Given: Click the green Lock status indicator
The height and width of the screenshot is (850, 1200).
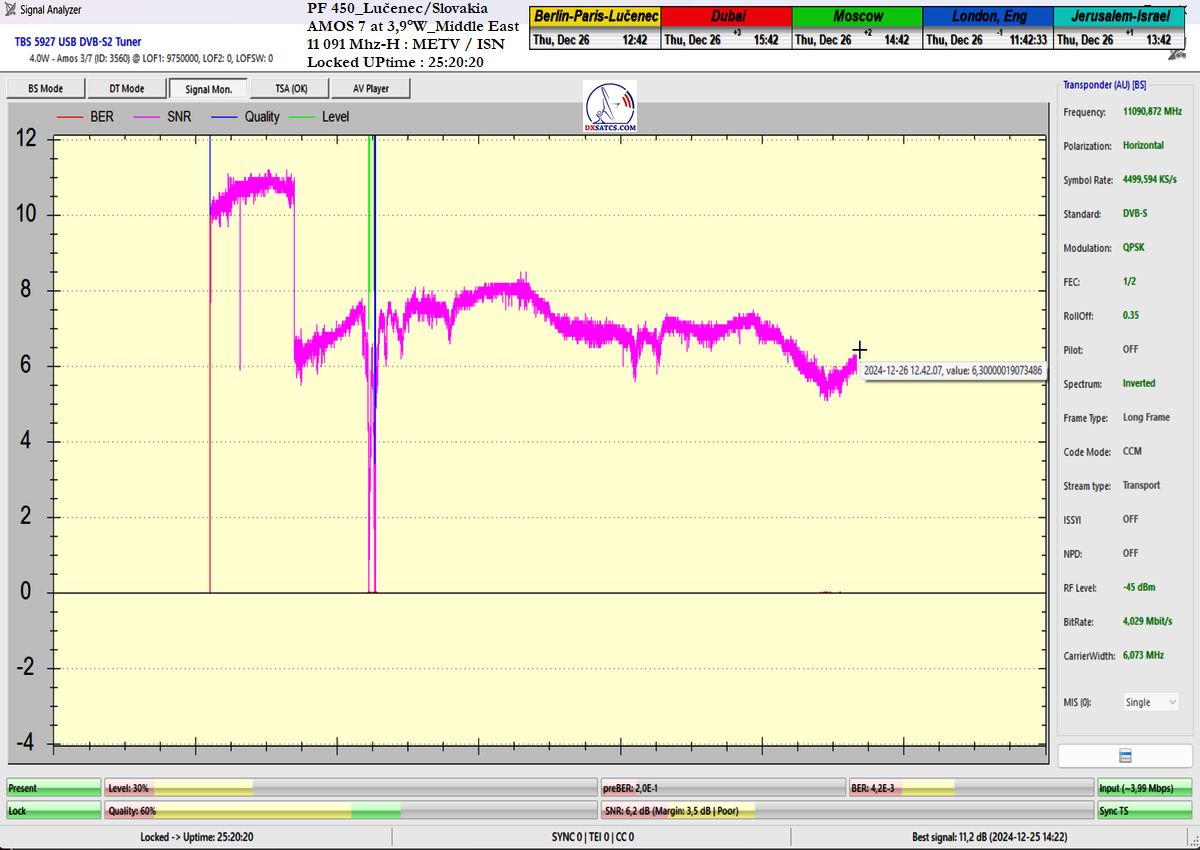Looking at the screenshot, I should [x=54, y=810].
